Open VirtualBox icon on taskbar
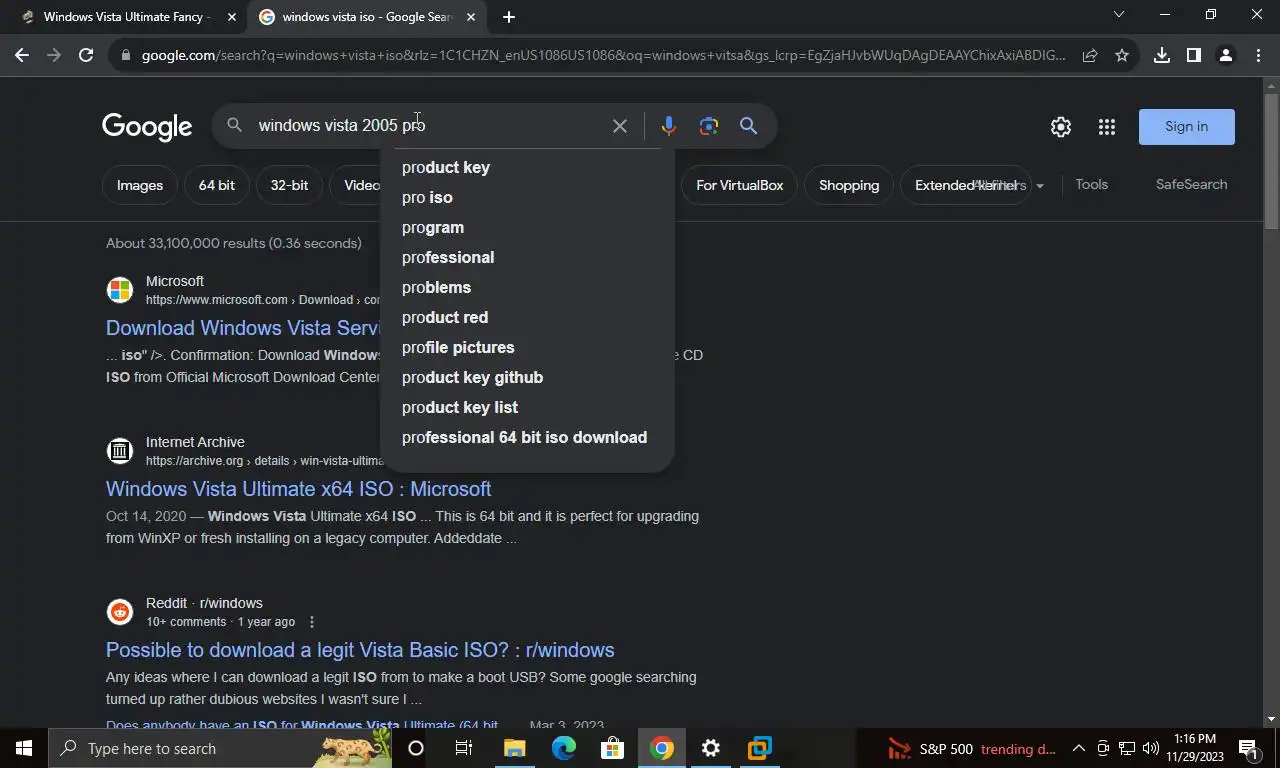The image size is (1280, 768). click(x=760, y=748)
